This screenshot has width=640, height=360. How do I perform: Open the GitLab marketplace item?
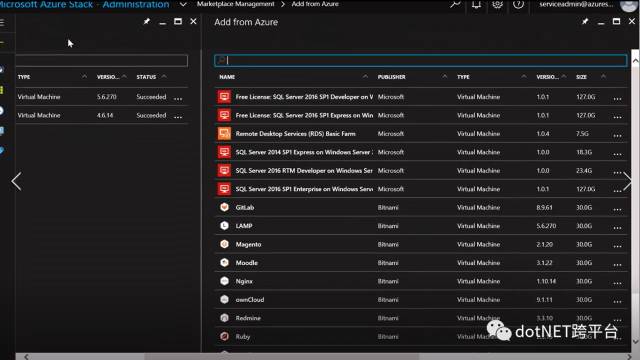244,207
